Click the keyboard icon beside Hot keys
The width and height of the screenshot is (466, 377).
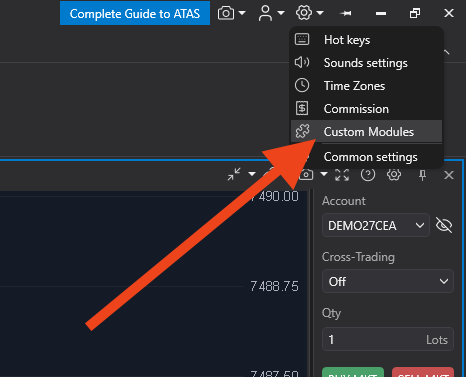tap(302, 39)
